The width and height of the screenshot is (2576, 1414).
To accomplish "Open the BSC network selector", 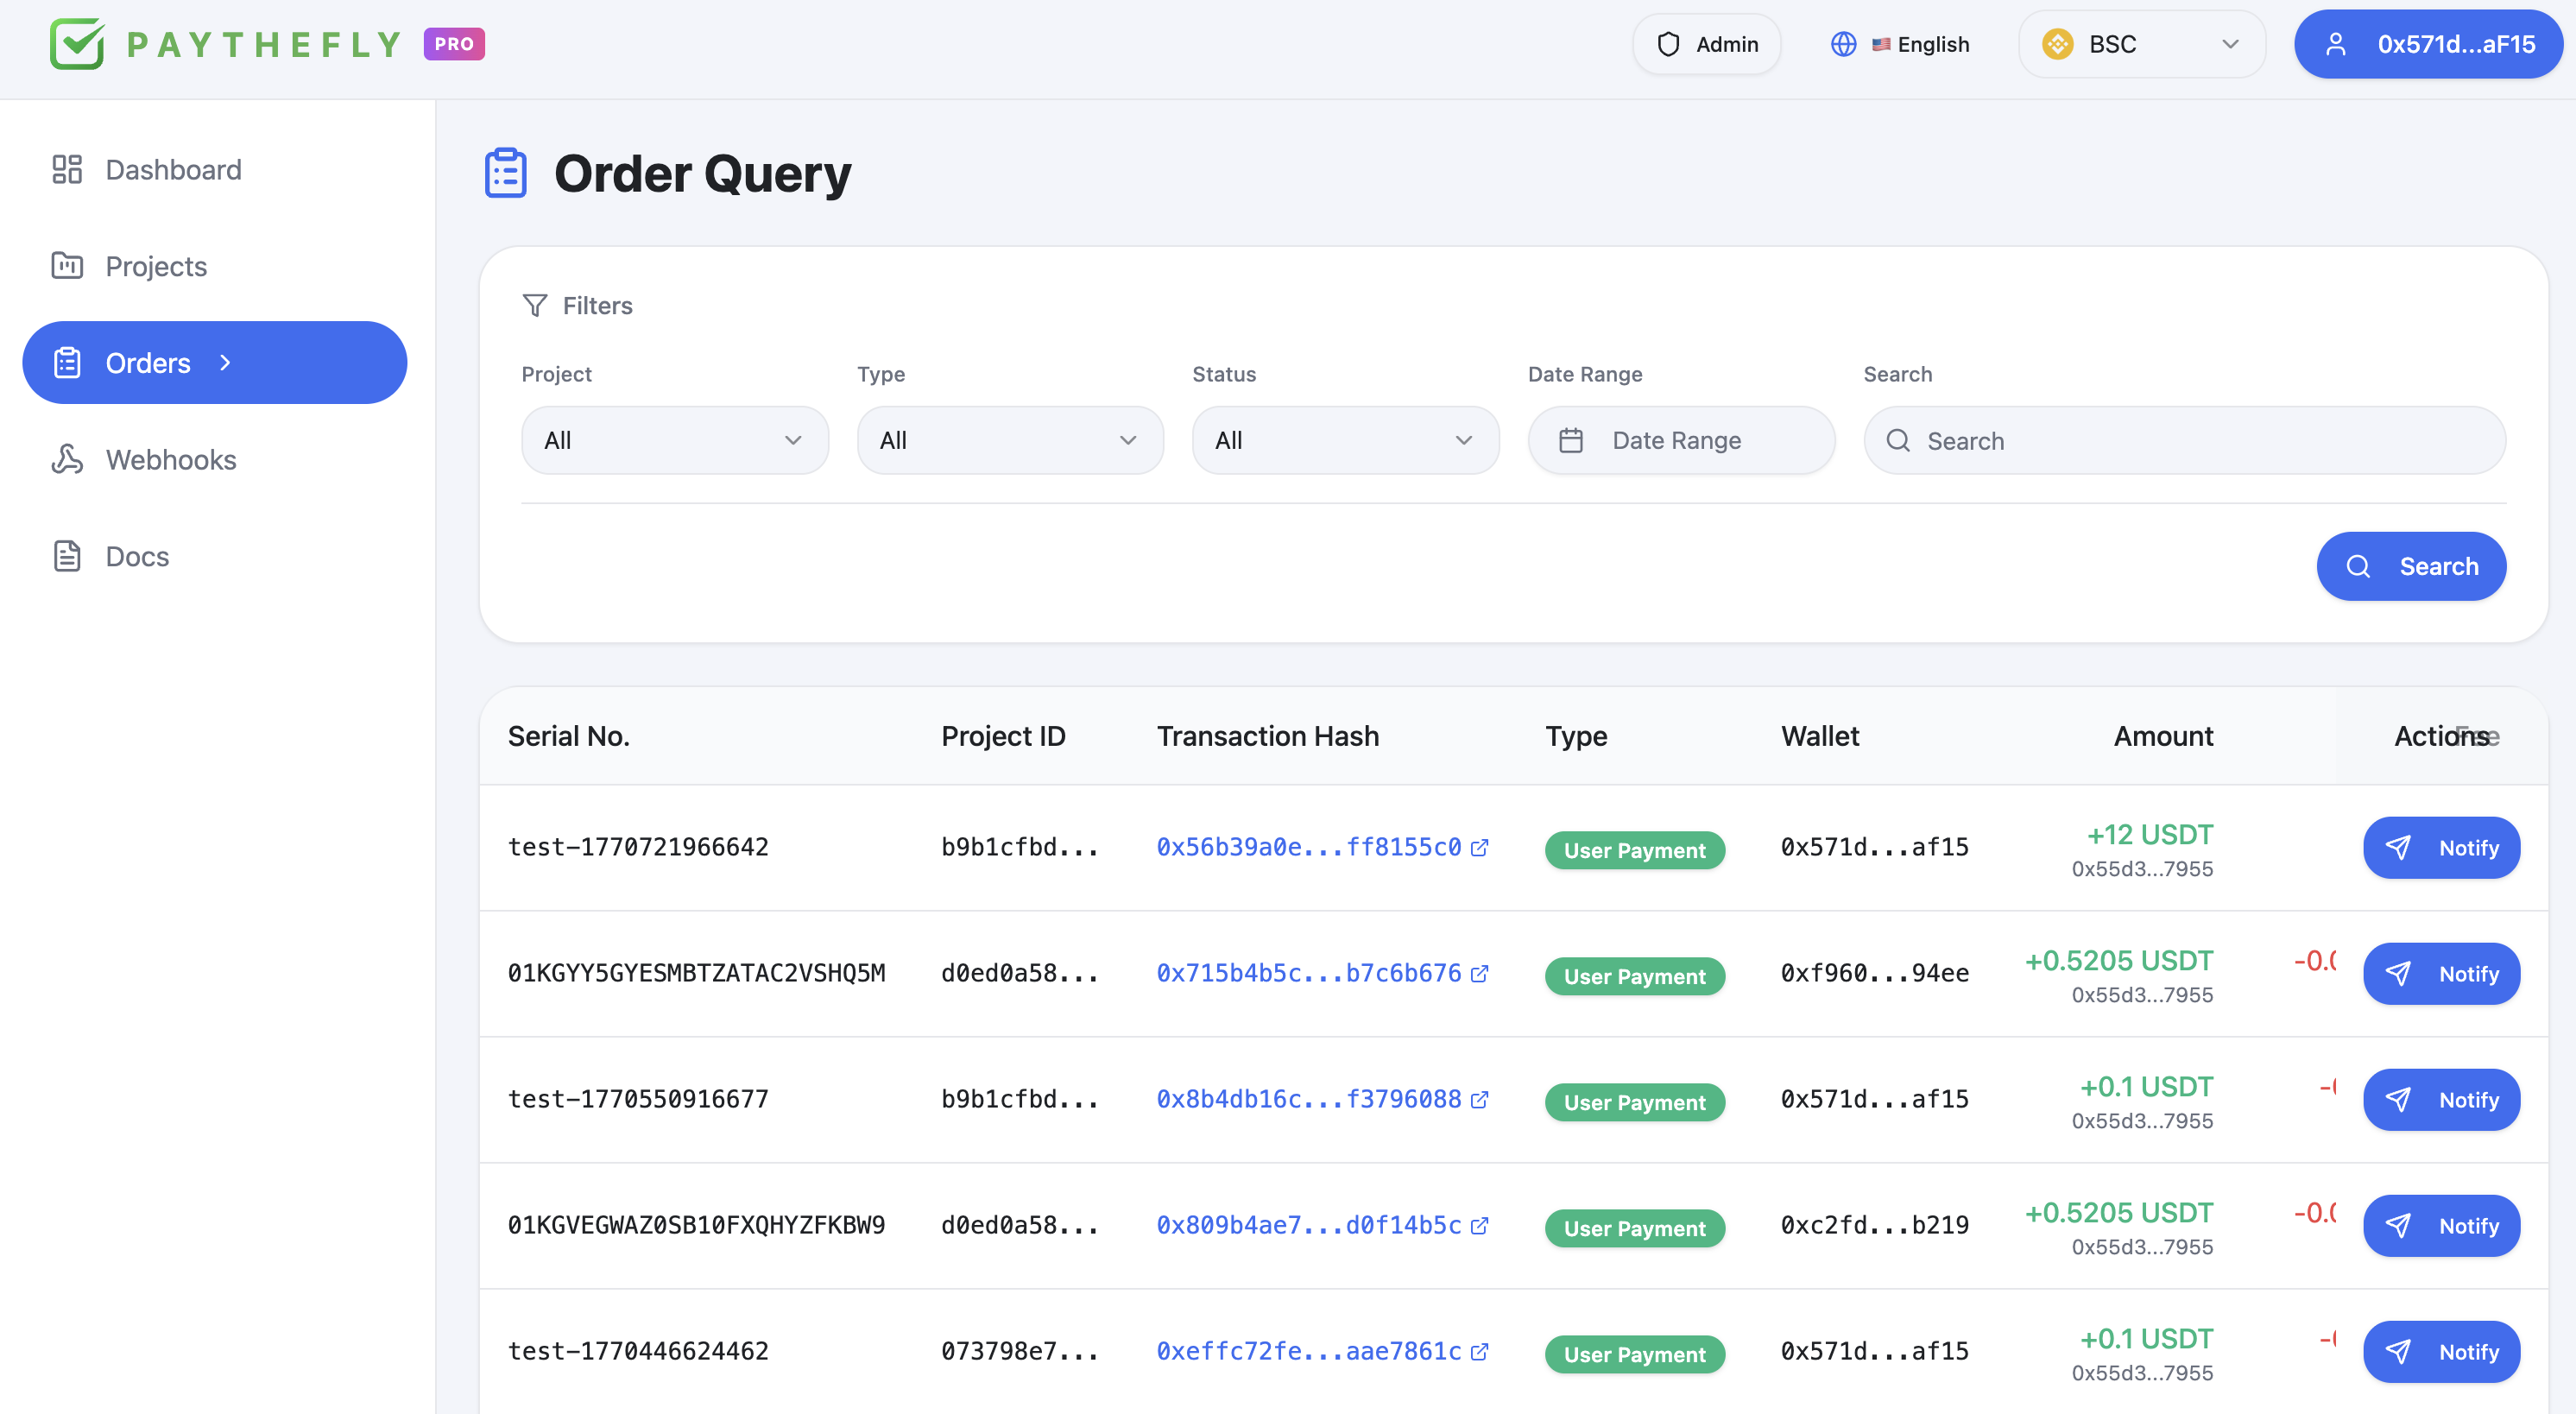I will click(x=2141, y=44).
